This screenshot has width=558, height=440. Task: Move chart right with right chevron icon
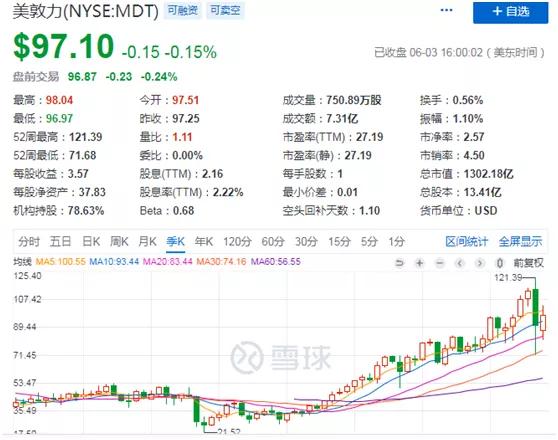pyautogui.click(x=480, y=263)
